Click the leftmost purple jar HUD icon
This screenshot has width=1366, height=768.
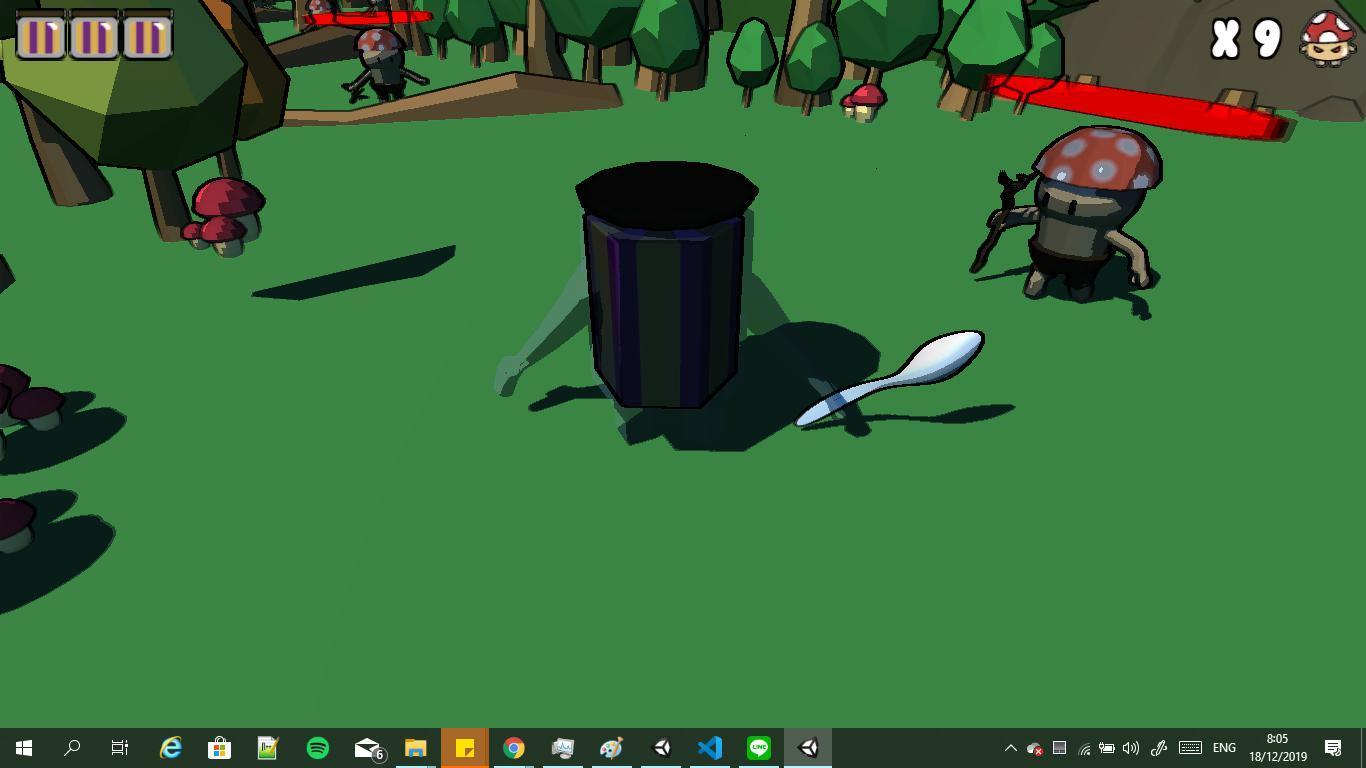click(41, 37)
